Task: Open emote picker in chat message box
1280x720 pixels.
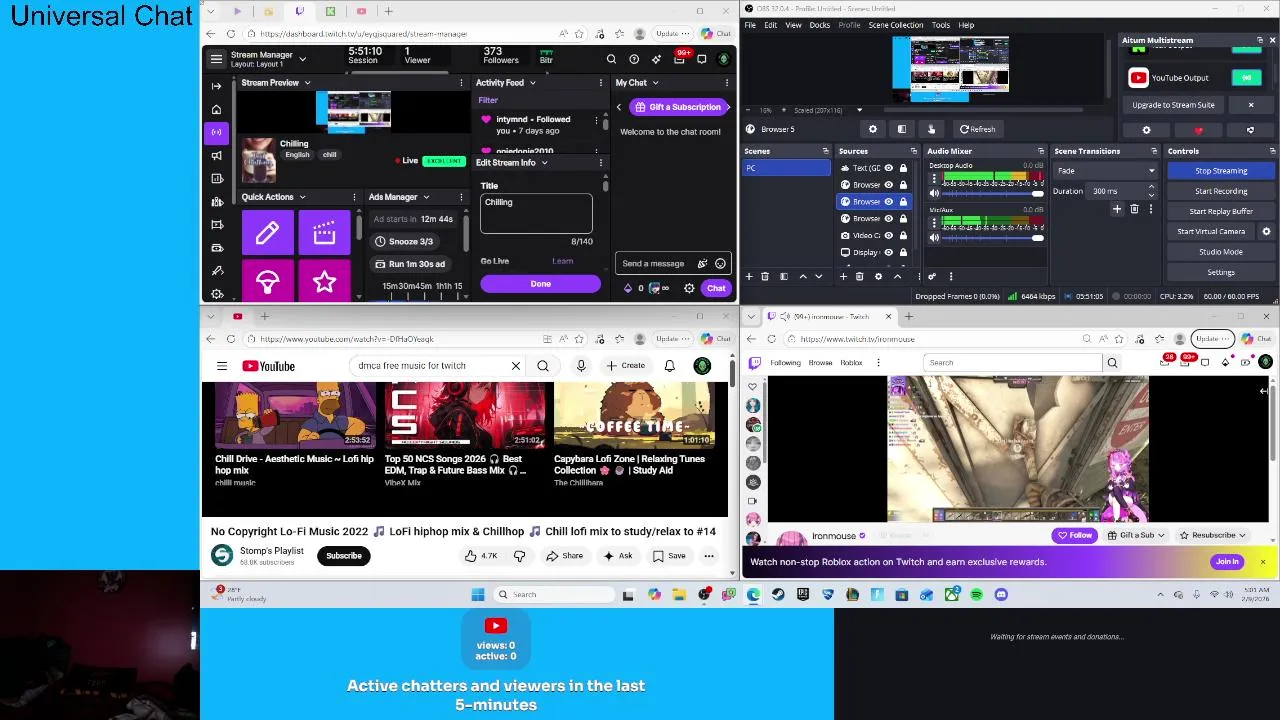Action: (720, 264)
